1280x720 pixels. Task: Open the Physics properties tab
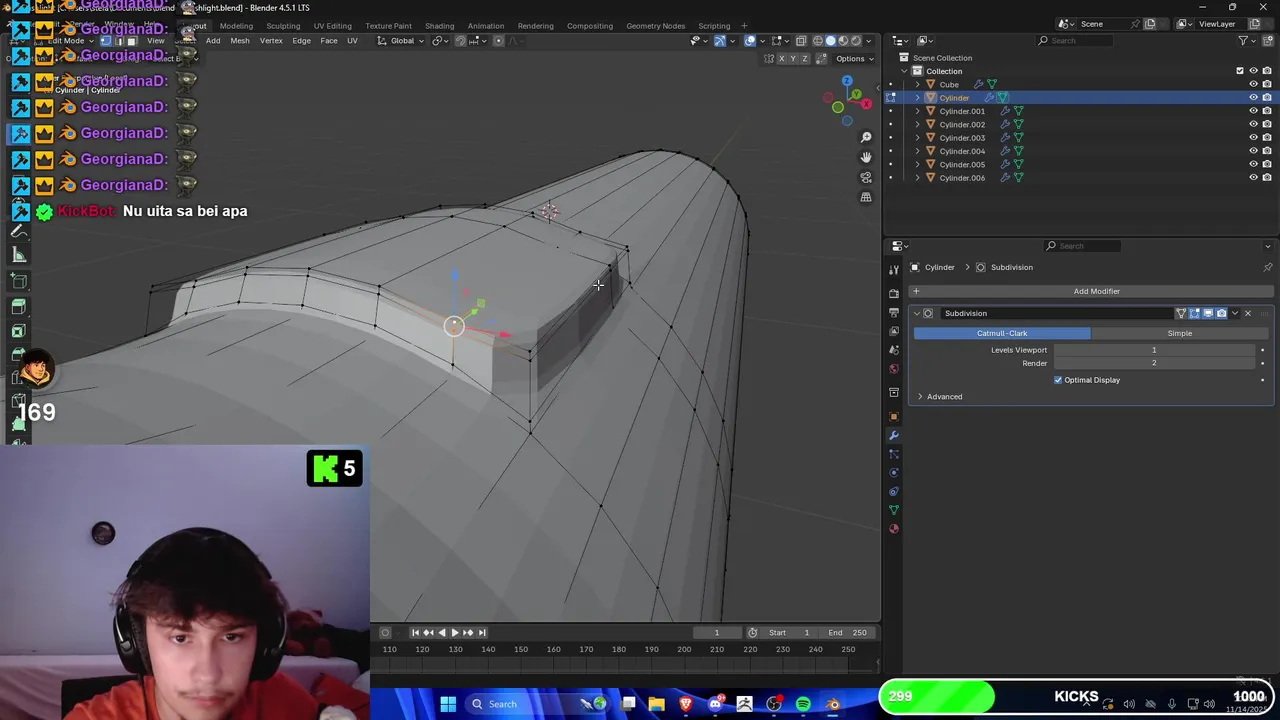(x=894, y=472)
